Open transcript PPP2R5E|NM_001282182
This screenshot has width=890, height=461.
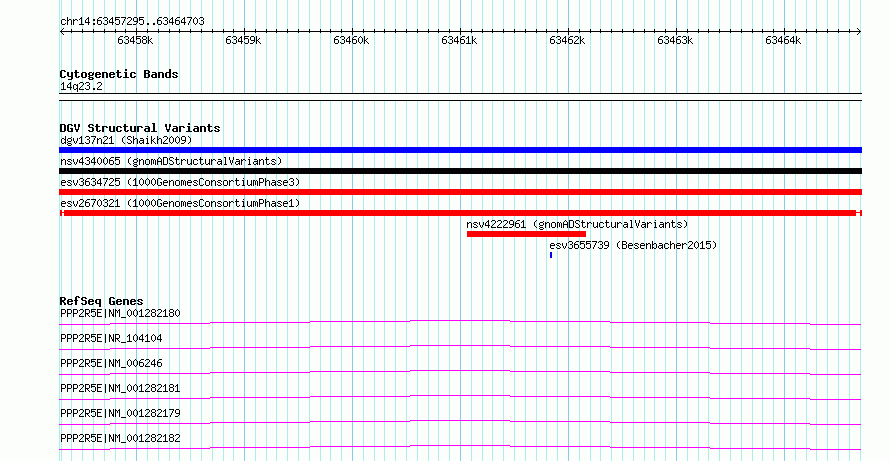click(120, 438)
